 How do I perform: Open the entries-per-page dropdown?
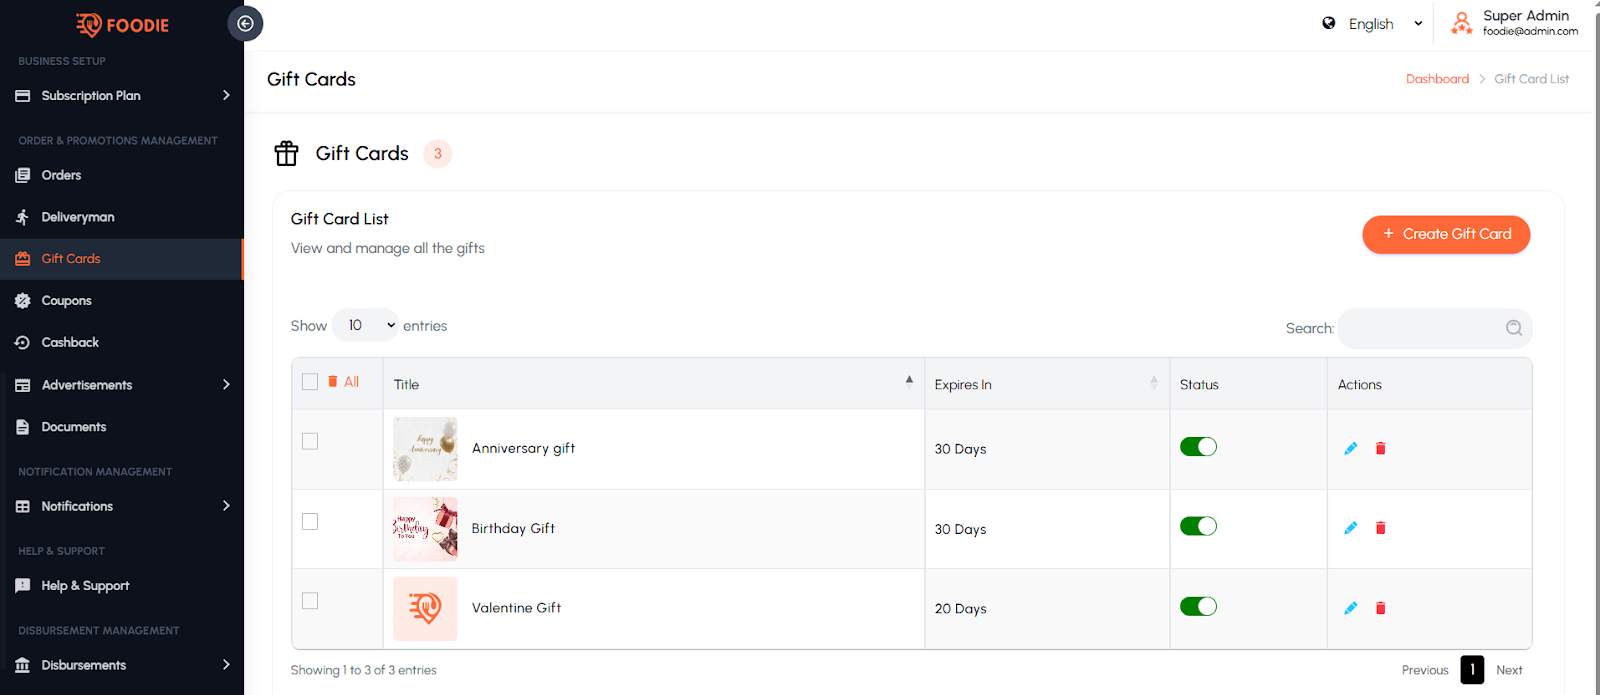coord(366,326)
